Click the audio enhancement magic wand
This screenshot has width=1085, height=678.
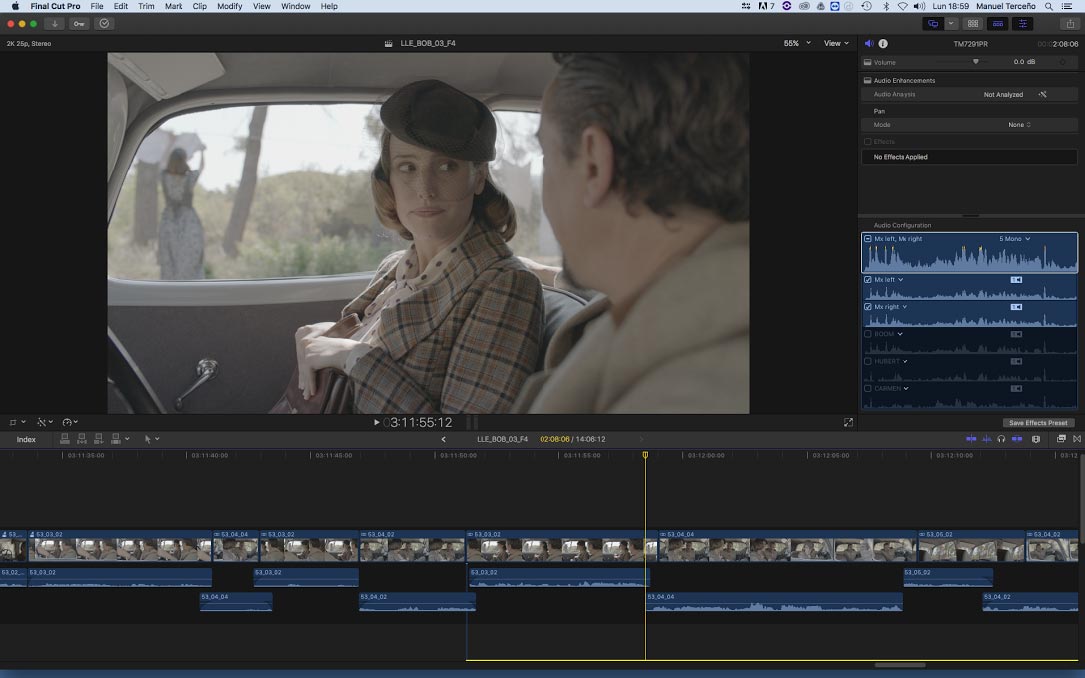tap(1042, 95)
